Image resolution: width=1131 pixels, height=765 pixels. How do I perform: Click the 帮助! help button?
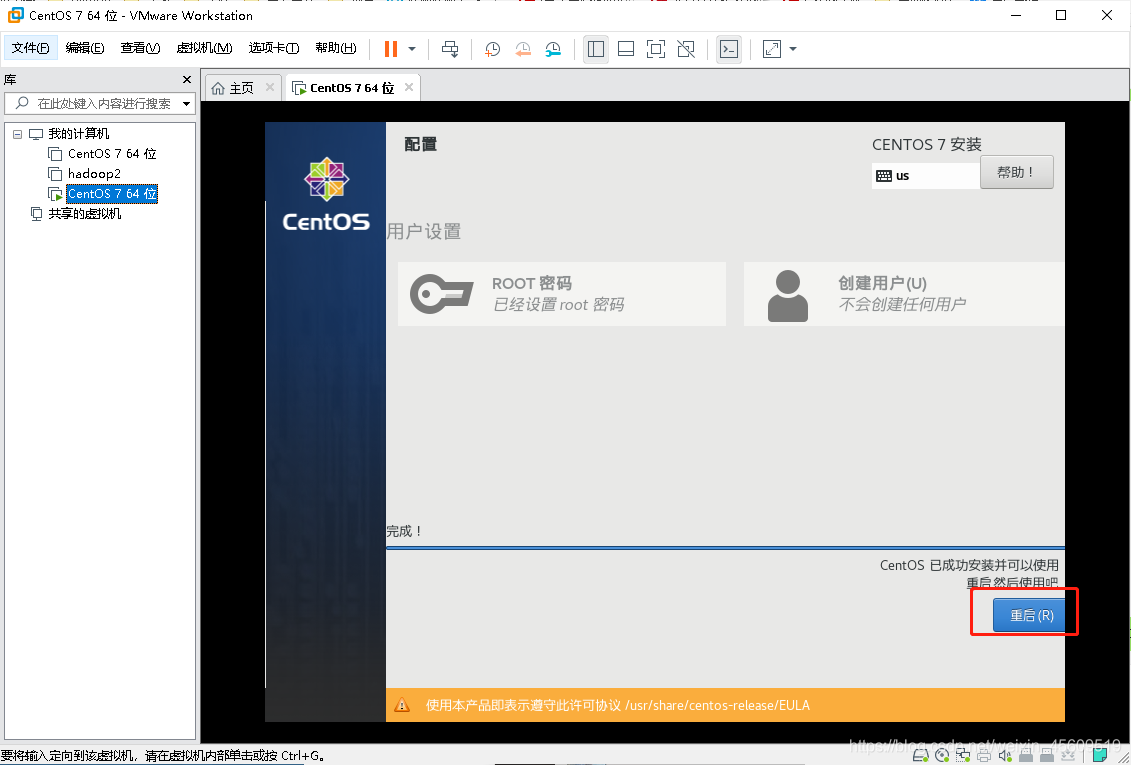[x=1016, y=172]
